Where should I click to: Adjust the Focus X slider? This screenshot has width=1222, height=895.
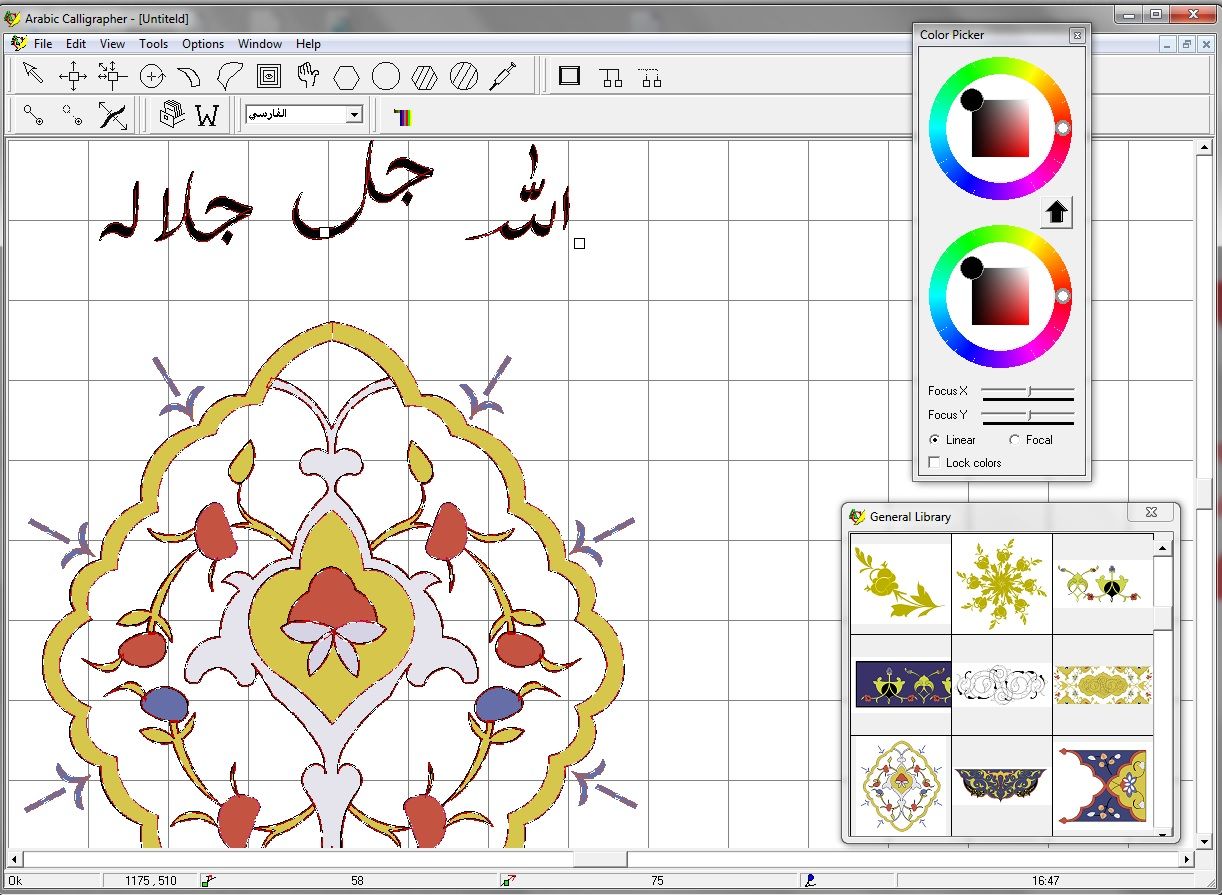coord(1028,391)
